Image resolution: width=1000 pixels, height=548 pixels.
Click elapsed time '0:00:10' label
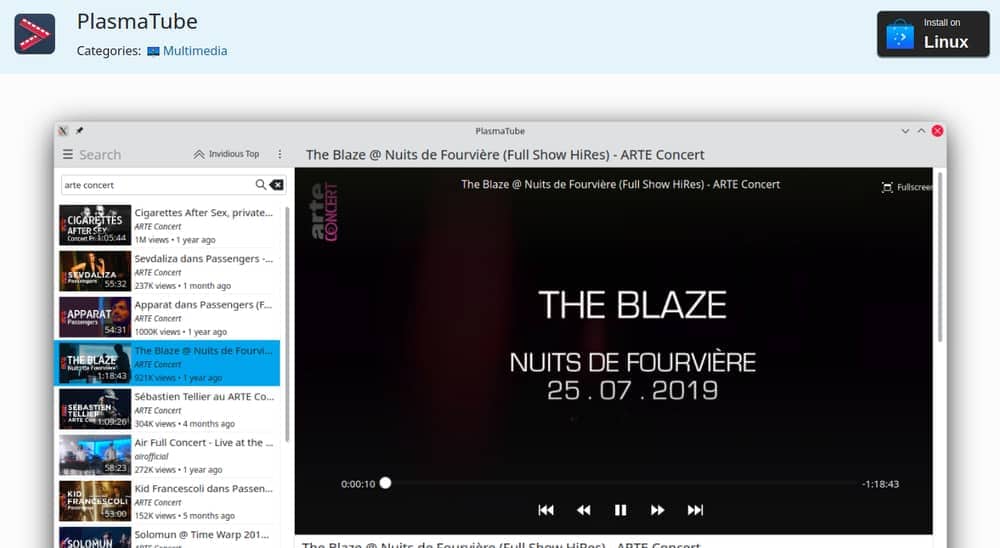click(x=358, y=484)
